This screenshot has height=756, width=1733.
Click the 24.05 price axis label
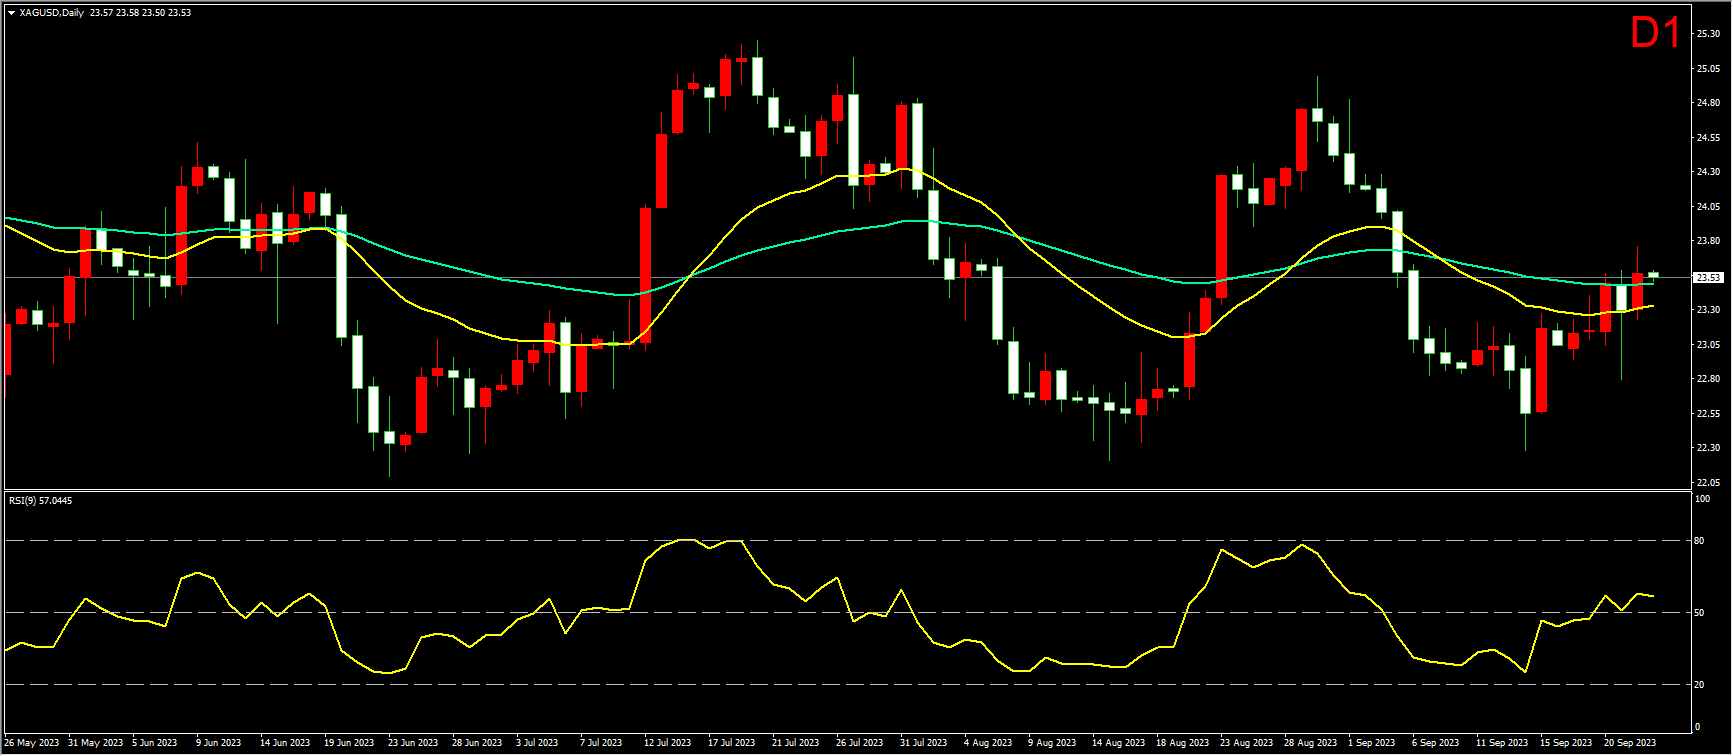point(1708,207)
